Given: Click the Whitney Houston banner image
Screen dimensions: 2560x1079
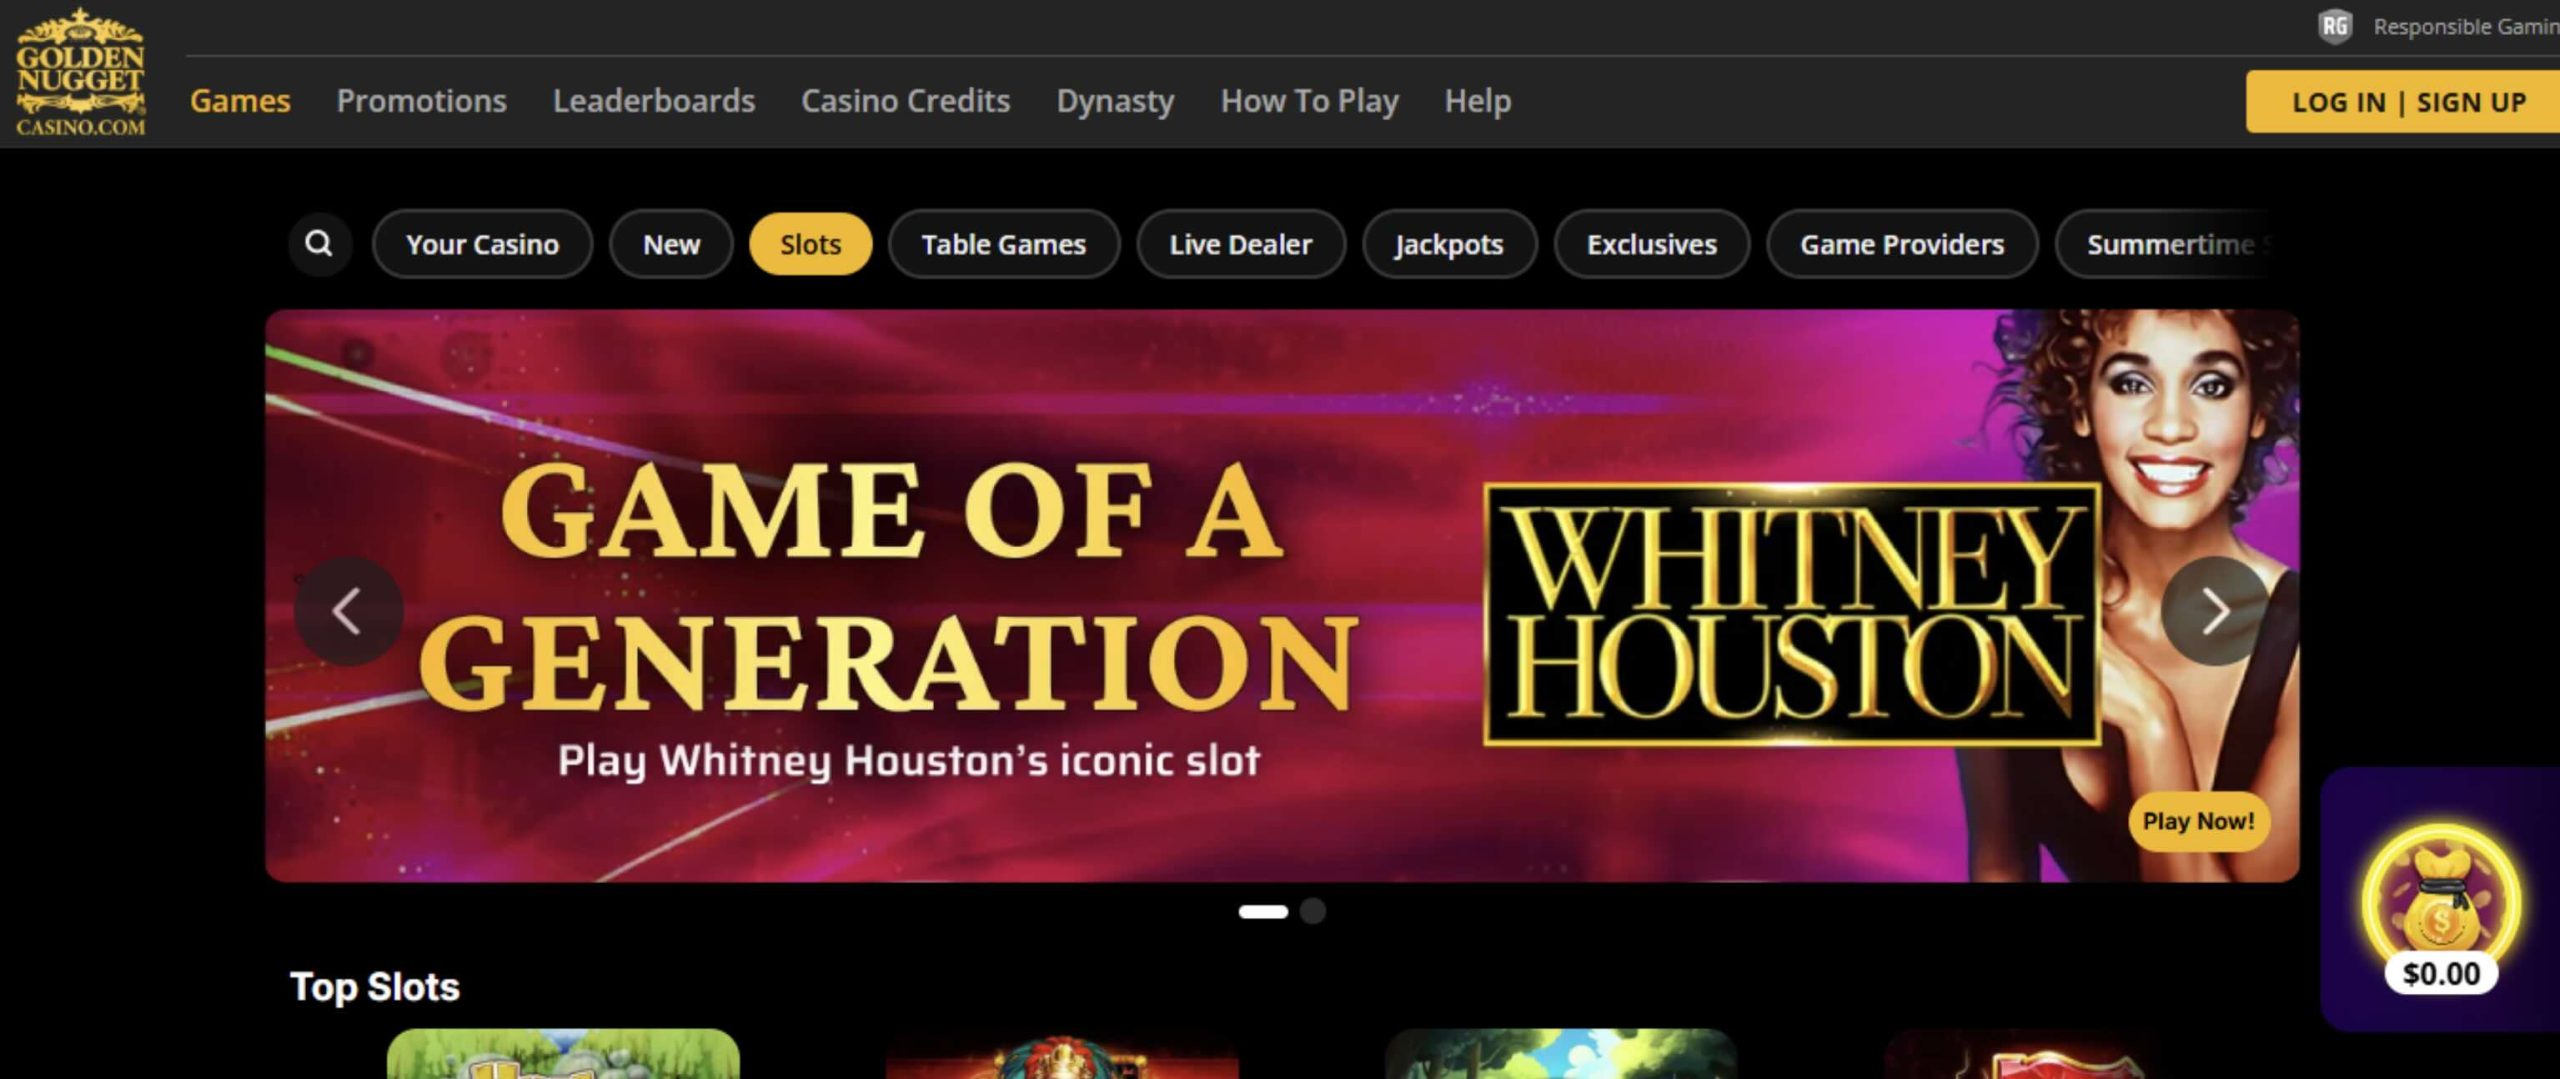Looking at the screenshot, I should [x=1282, y=596].
